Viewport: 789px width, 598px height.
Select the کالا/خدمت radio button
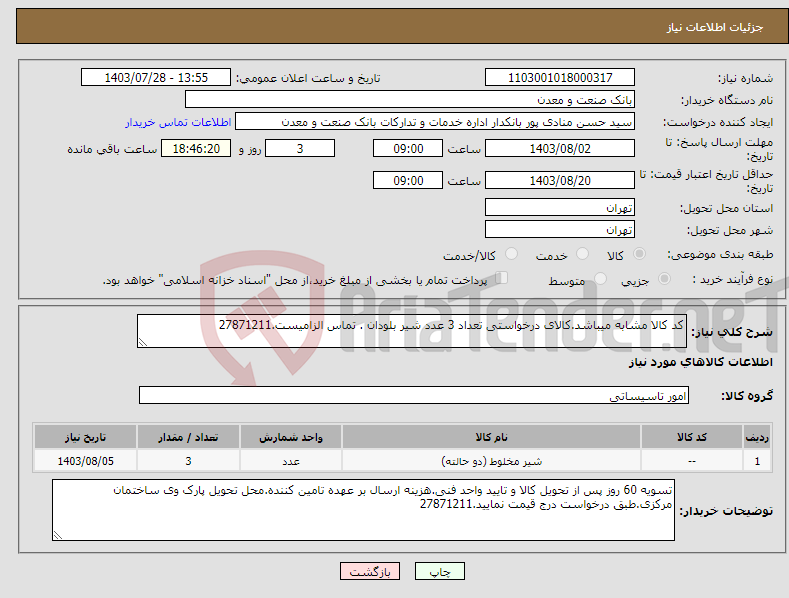click(x=511, y=254)
